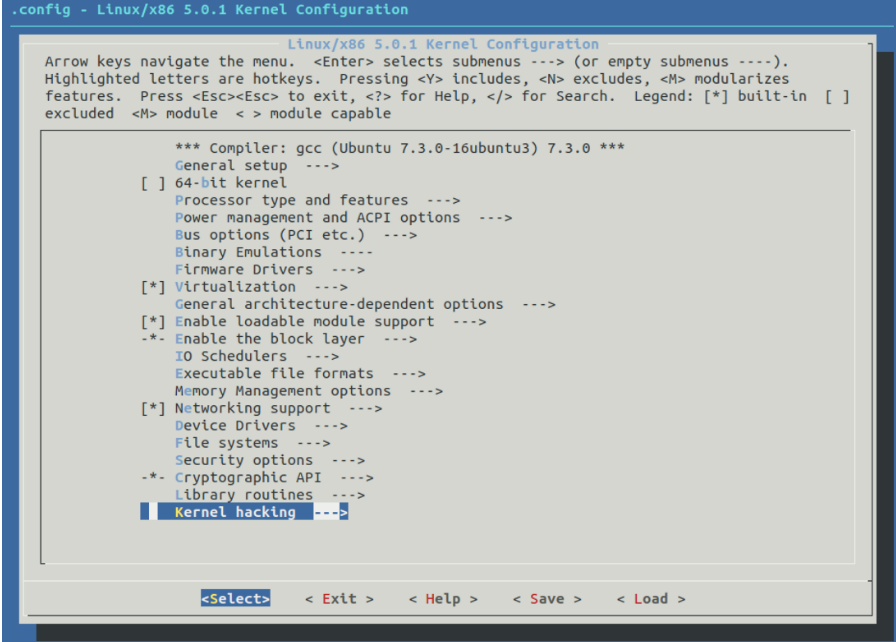The image size is (896, 642).
Task: Toggle the Virtualization checkbox
Action: coord(153,287)
